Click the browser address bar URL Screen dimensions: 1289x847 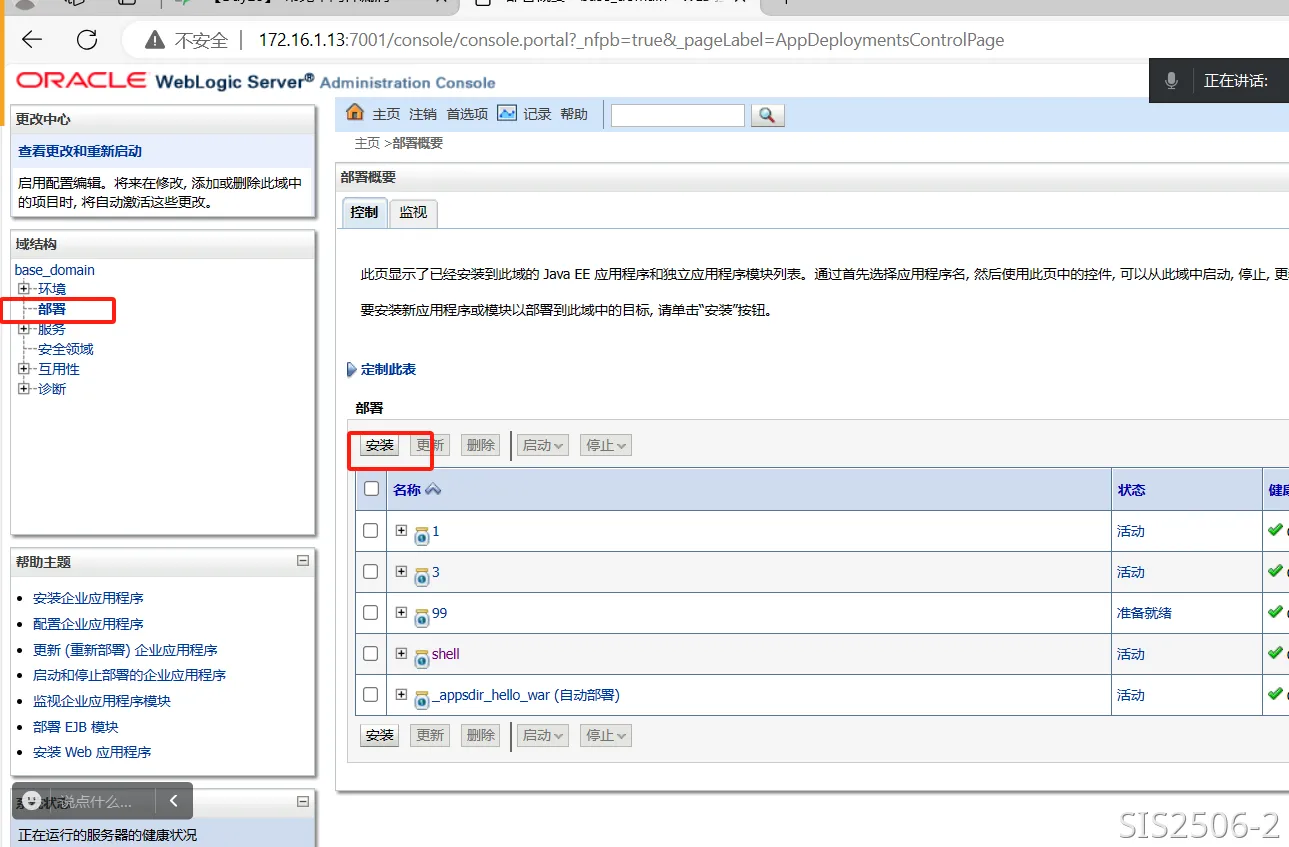631,41
